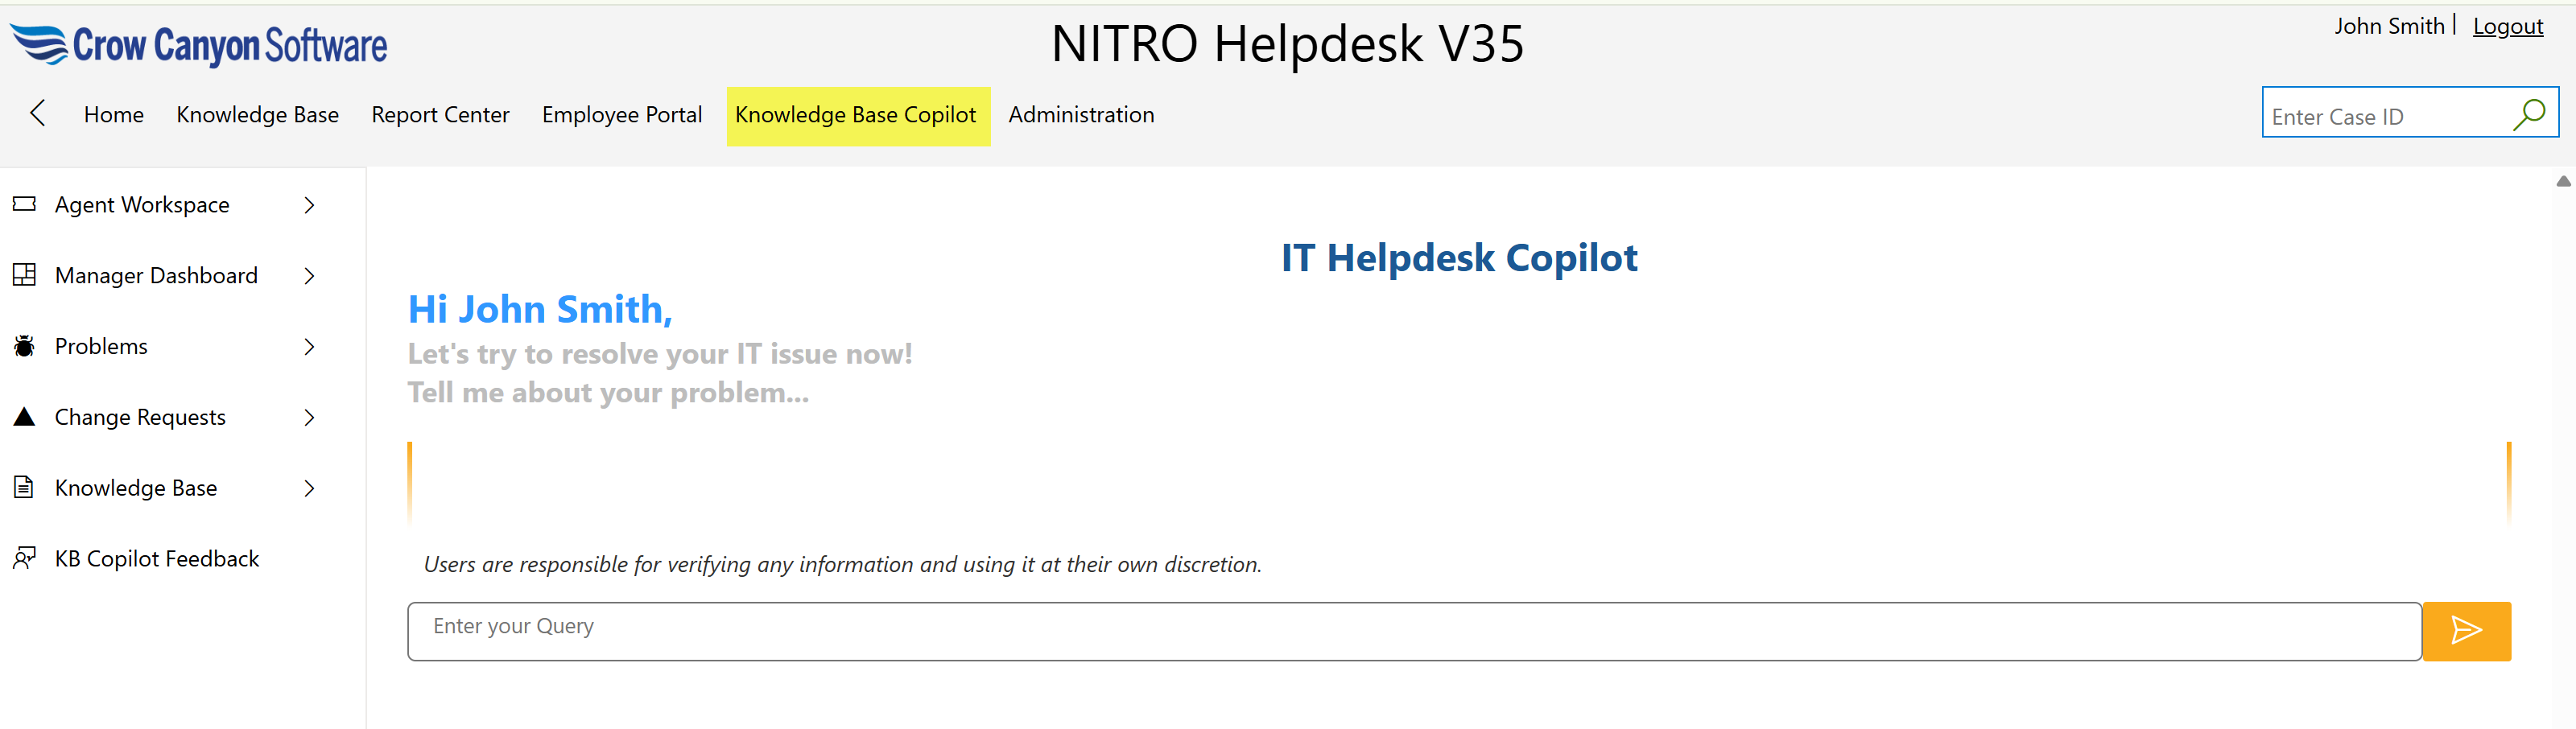Expand the Change Requests chevron
Viewport: 2576px width, 729px height.
pyautogui.click(x=309, y=417)
